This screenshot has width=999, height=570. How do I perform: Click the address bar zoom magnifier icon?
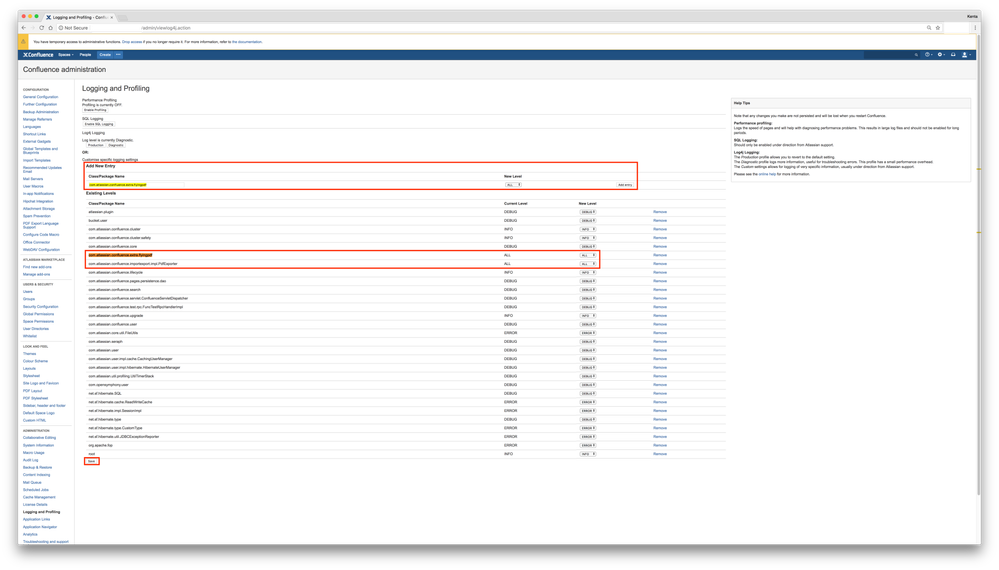pyautogui.click(x=929, y=28)
